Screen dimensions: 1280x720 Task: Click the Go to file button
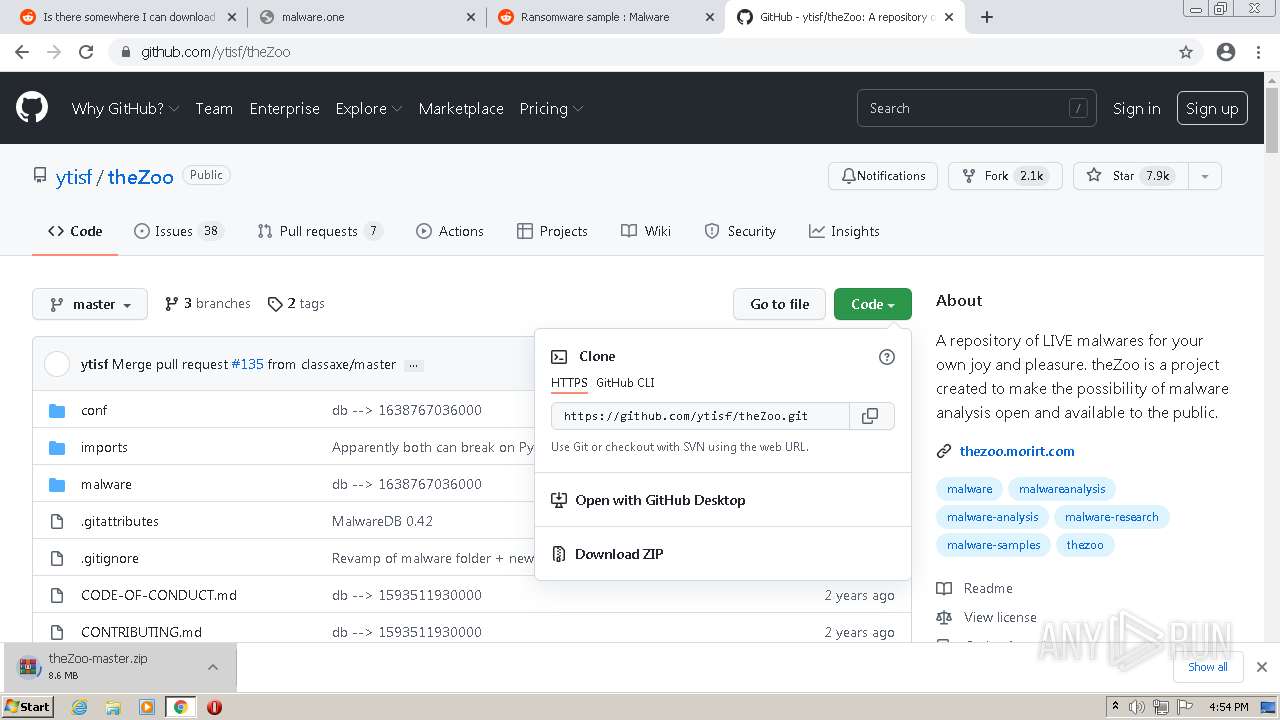[780, 304]
